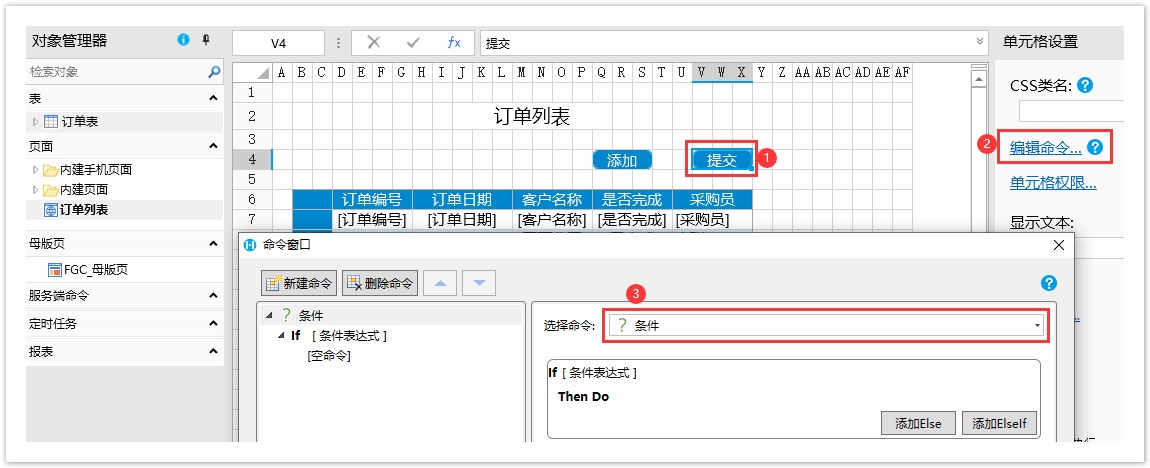
Task: Click the 添加Else button
Action: [x=917, y=423]
